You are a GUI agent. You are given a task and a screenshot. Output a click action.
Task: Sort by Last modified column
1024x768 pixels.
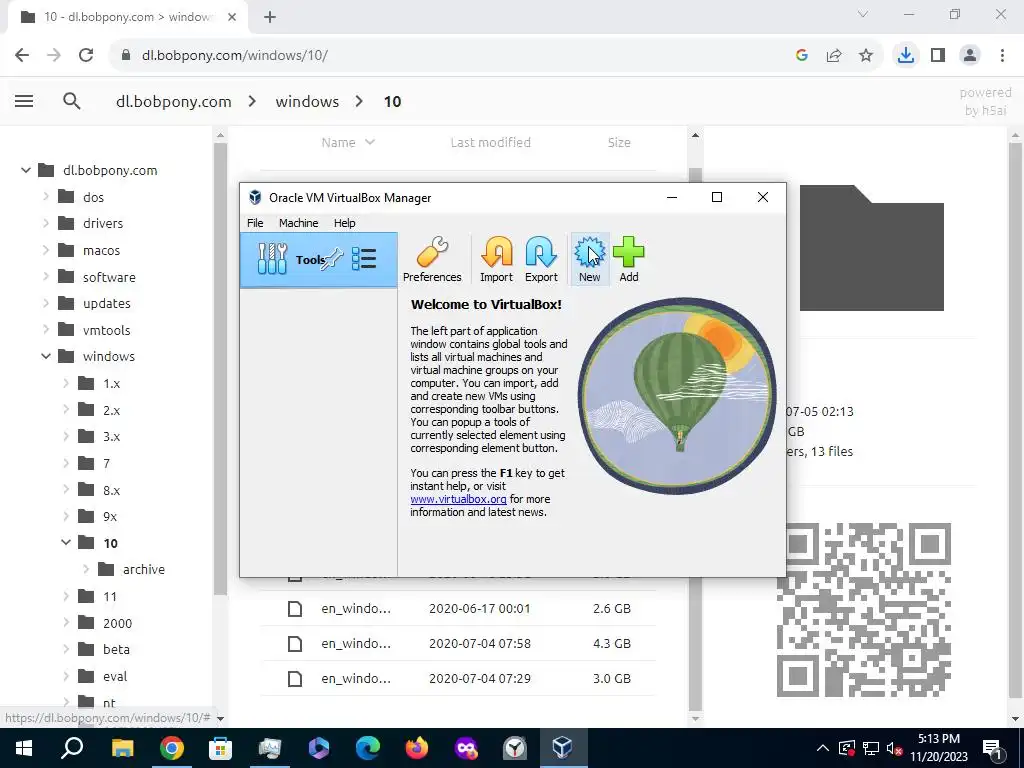[490, 142]
